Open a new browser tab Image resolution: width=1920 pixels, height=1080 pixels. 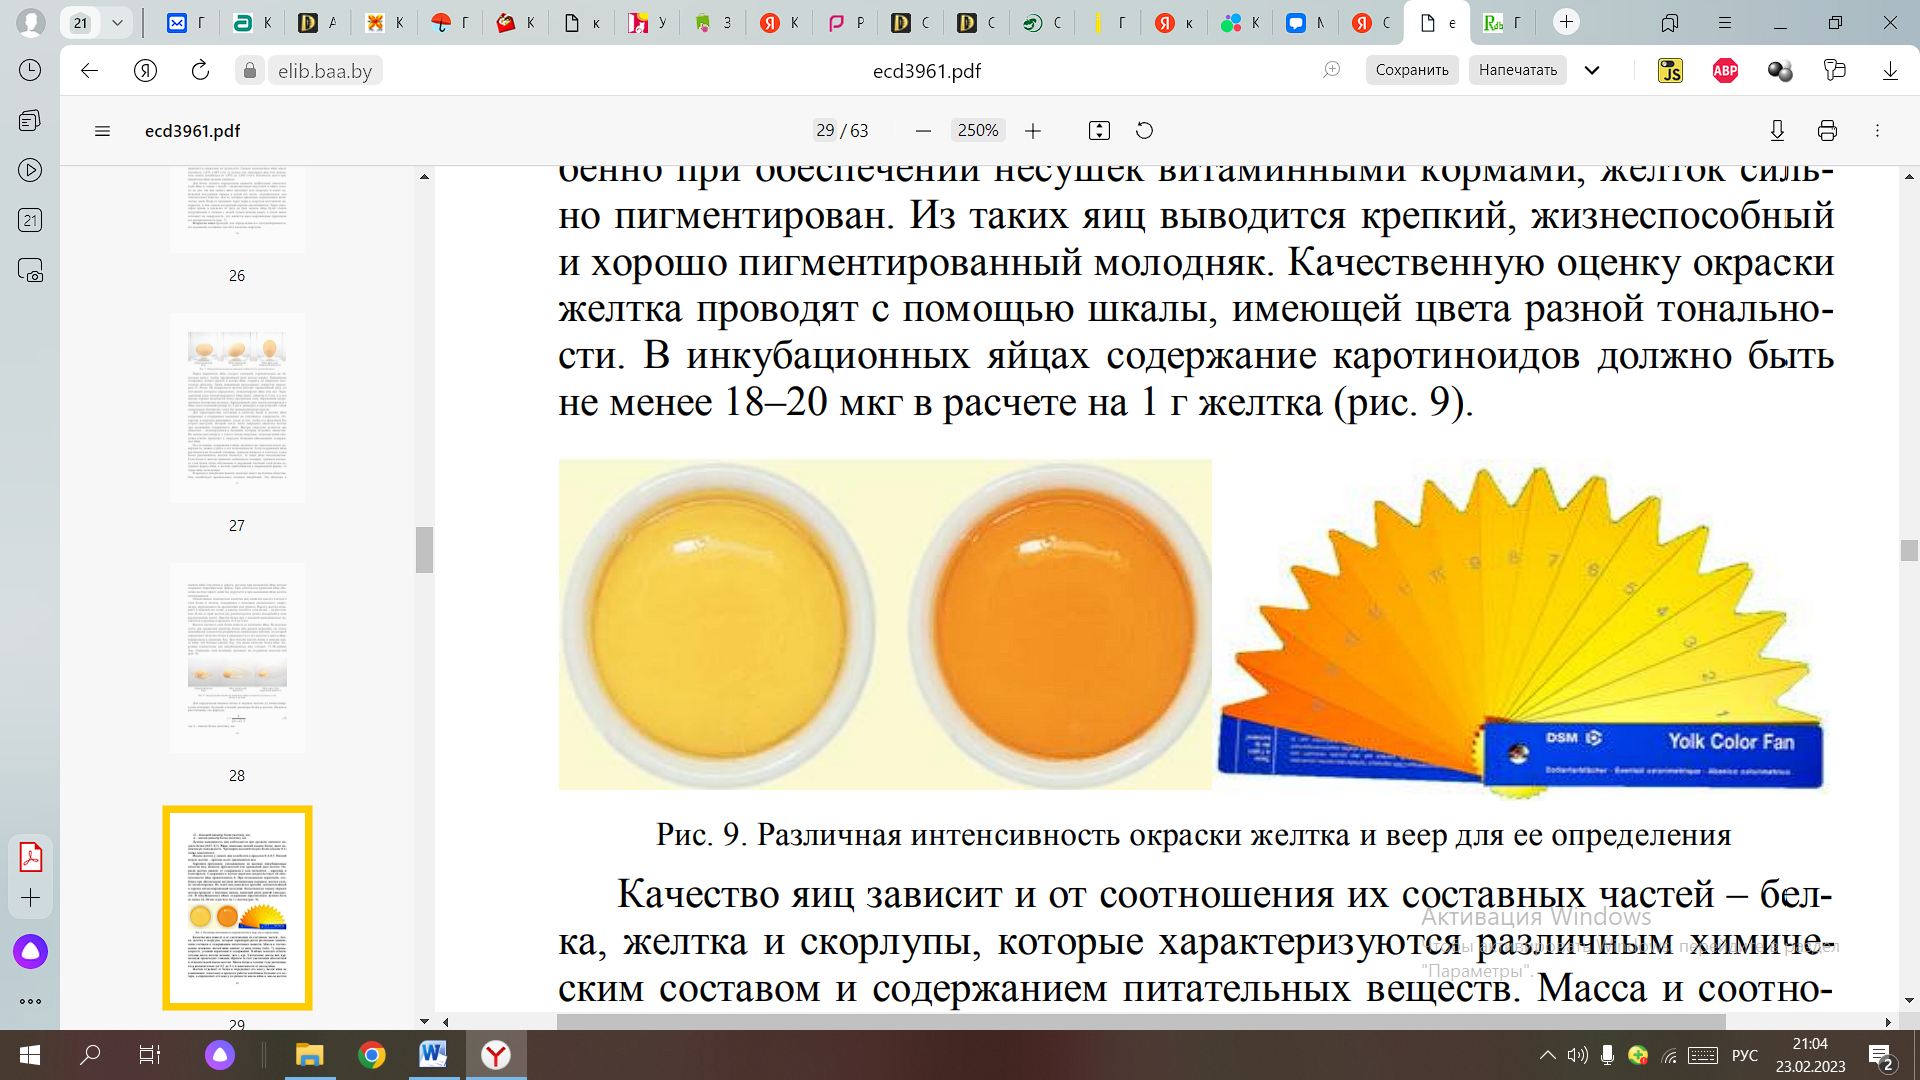tap(1566, 22)
